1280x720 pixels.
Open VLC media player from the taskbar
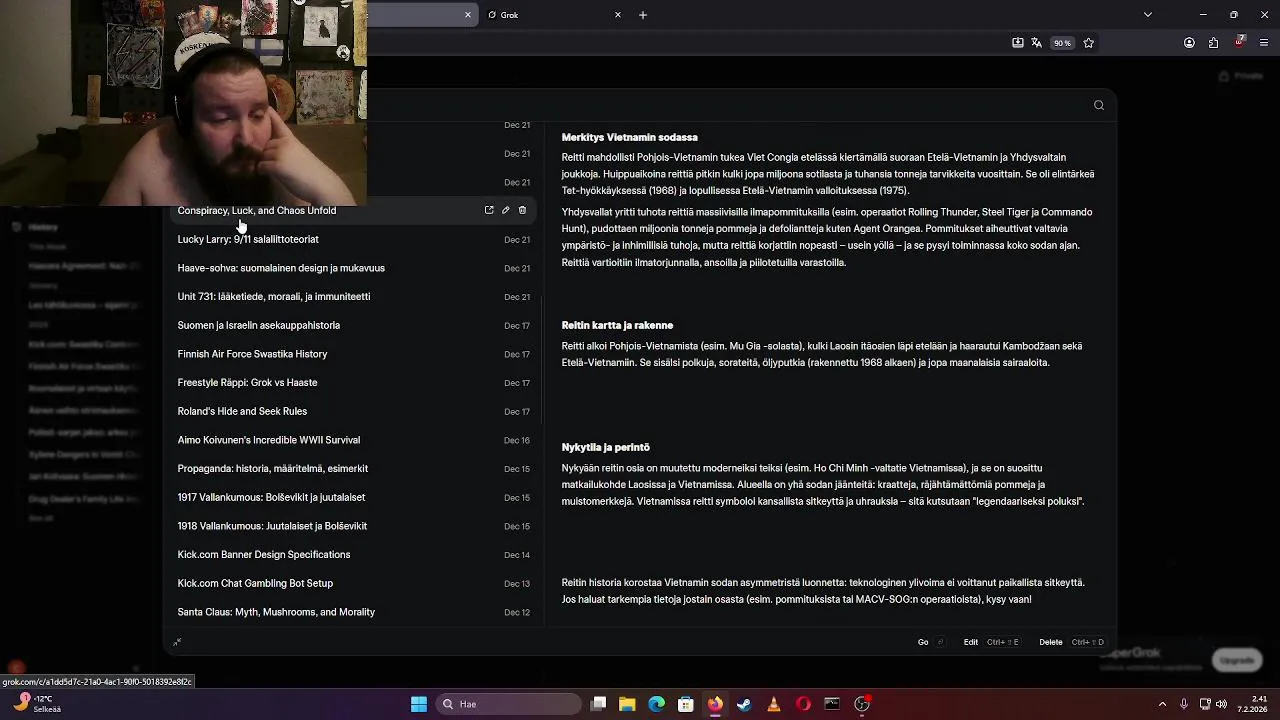[773, 704]
